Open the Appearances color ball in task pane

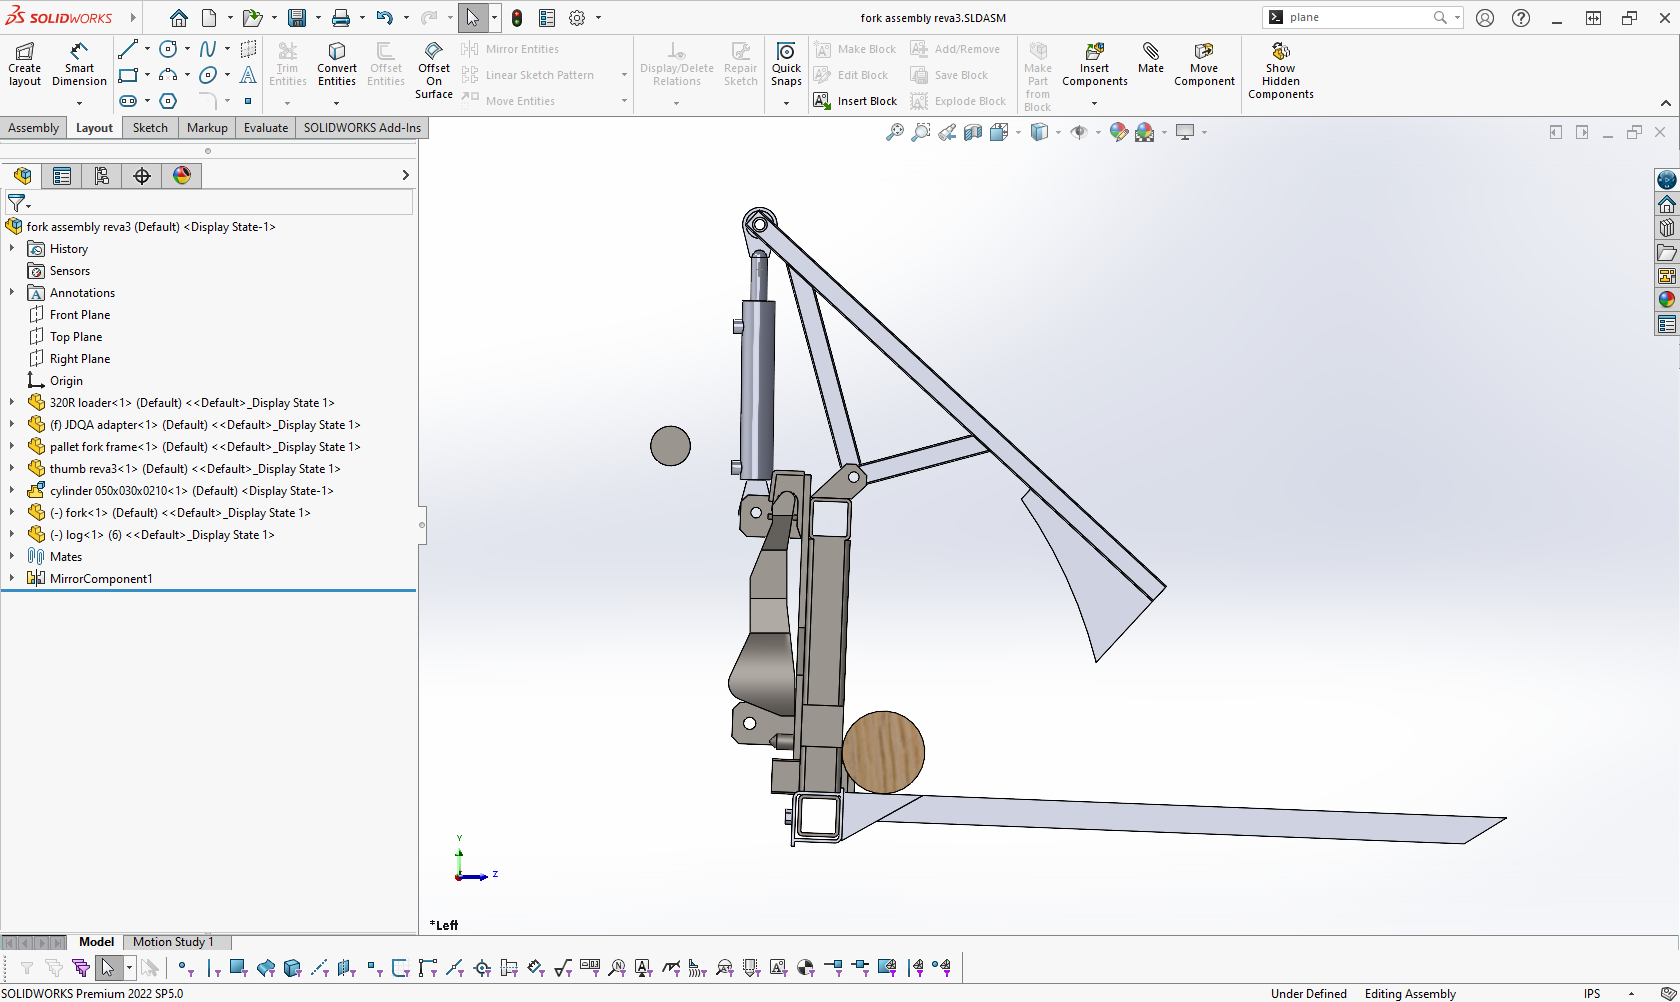[1666, 299]
